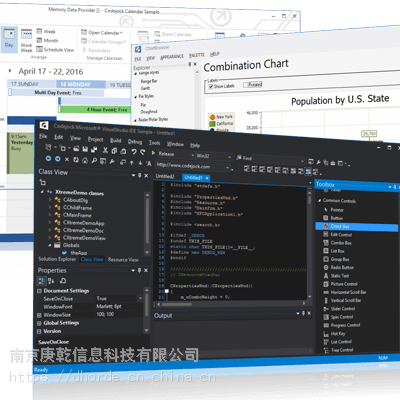Image resolution: width=400 pixels, height=400 pixels.
Task: Pin the Class View pane with pushpin
Action: [139, 175]
